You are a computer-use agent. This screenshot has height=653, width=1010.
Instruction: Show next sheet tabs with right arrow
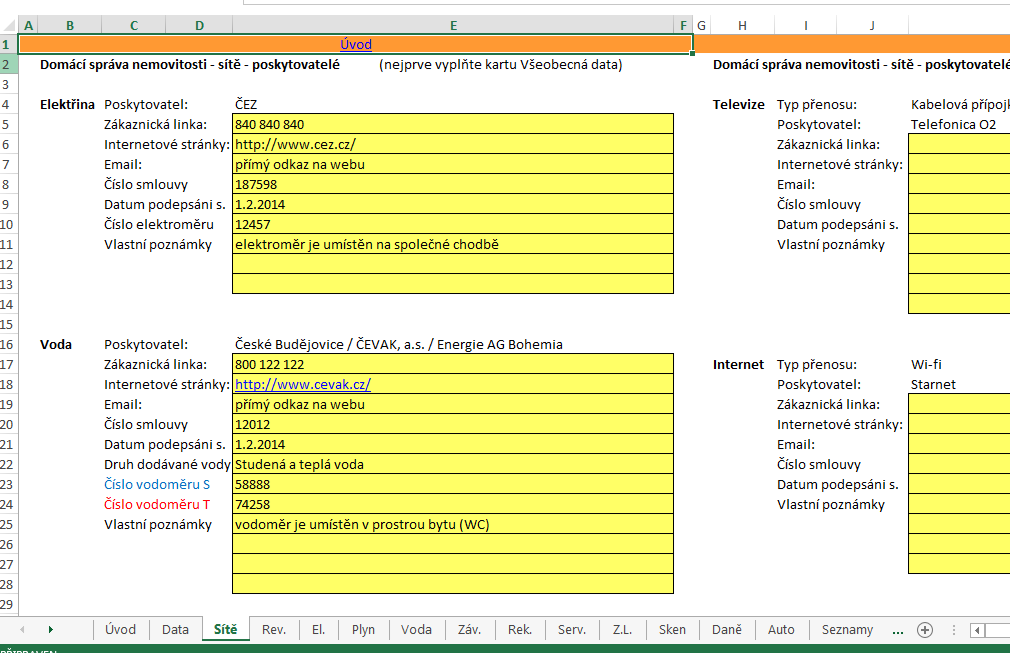pyautogui.click(x=50, y=630)
